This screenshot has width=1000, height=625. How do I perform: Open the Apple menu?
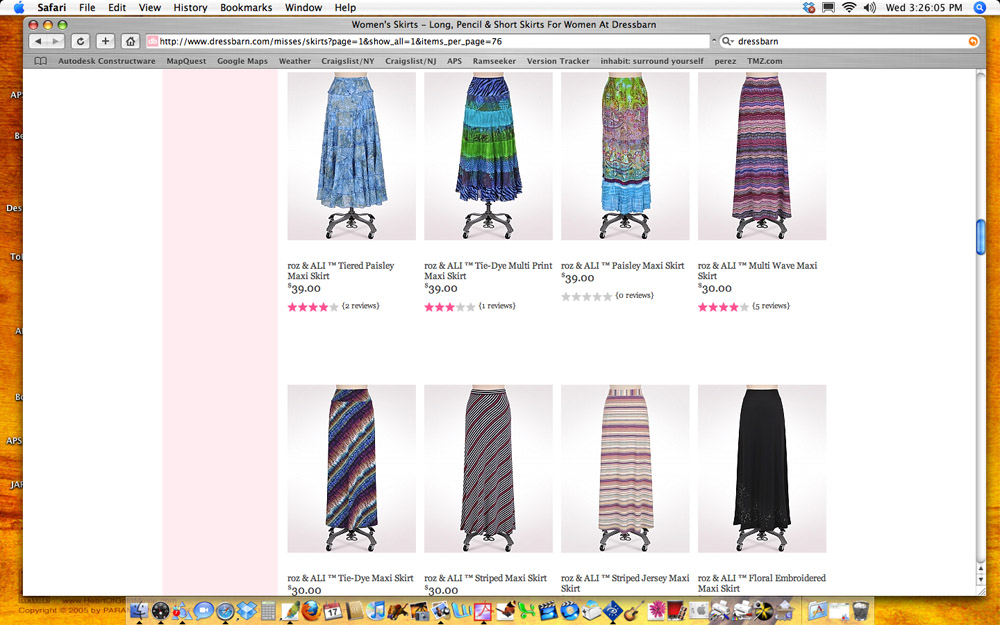point(18,8)
